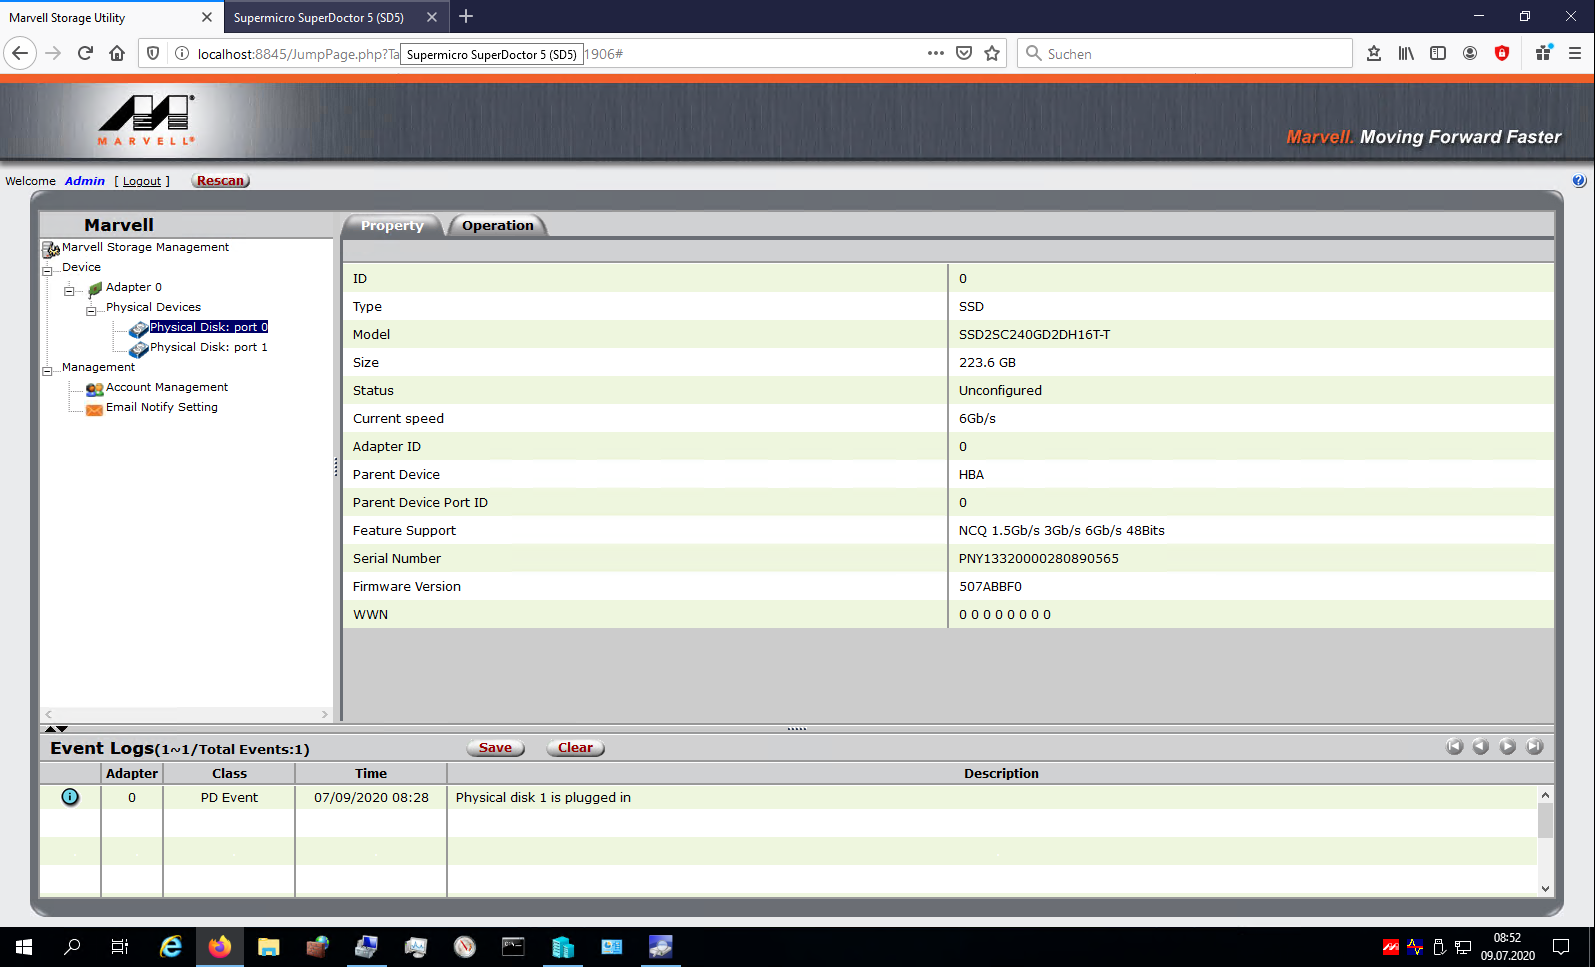Jump to last page of event logs
Screen dimensions: 1595x967
pyautogui.click(x=1535, y=747)
